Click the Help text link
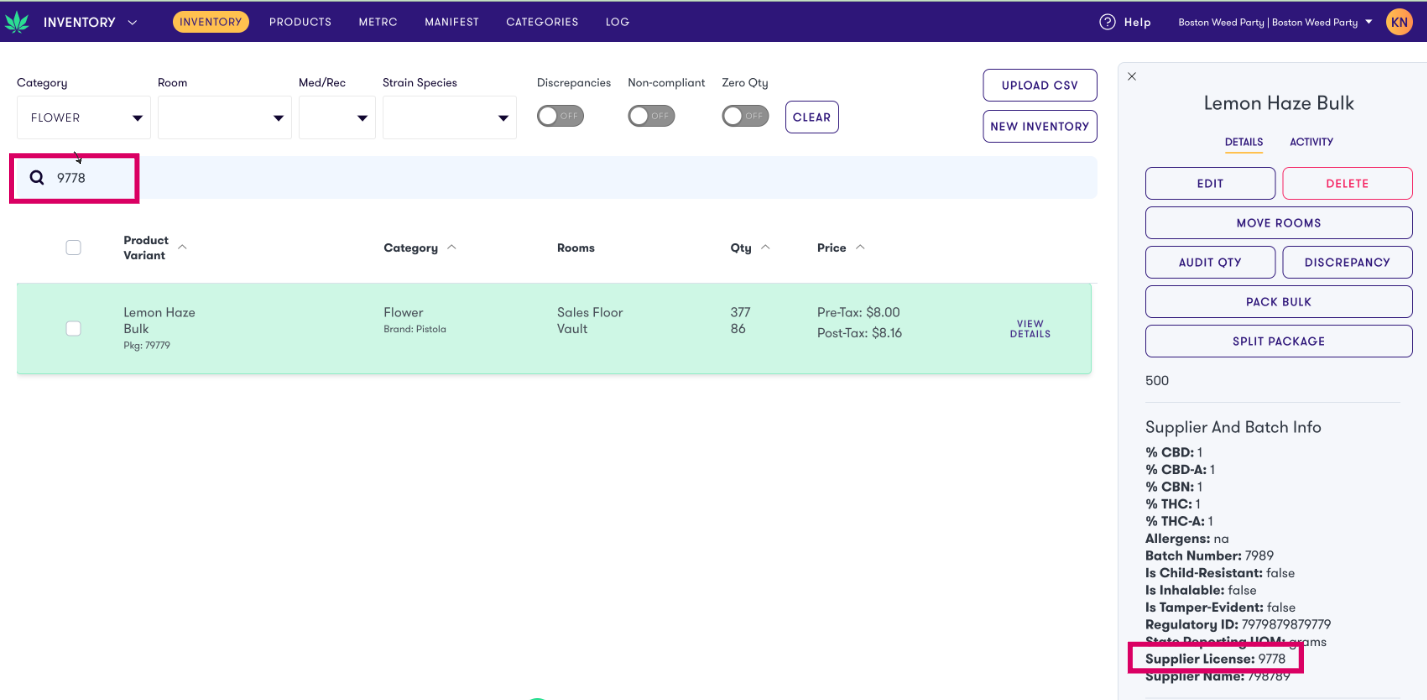 (1137, 22)
